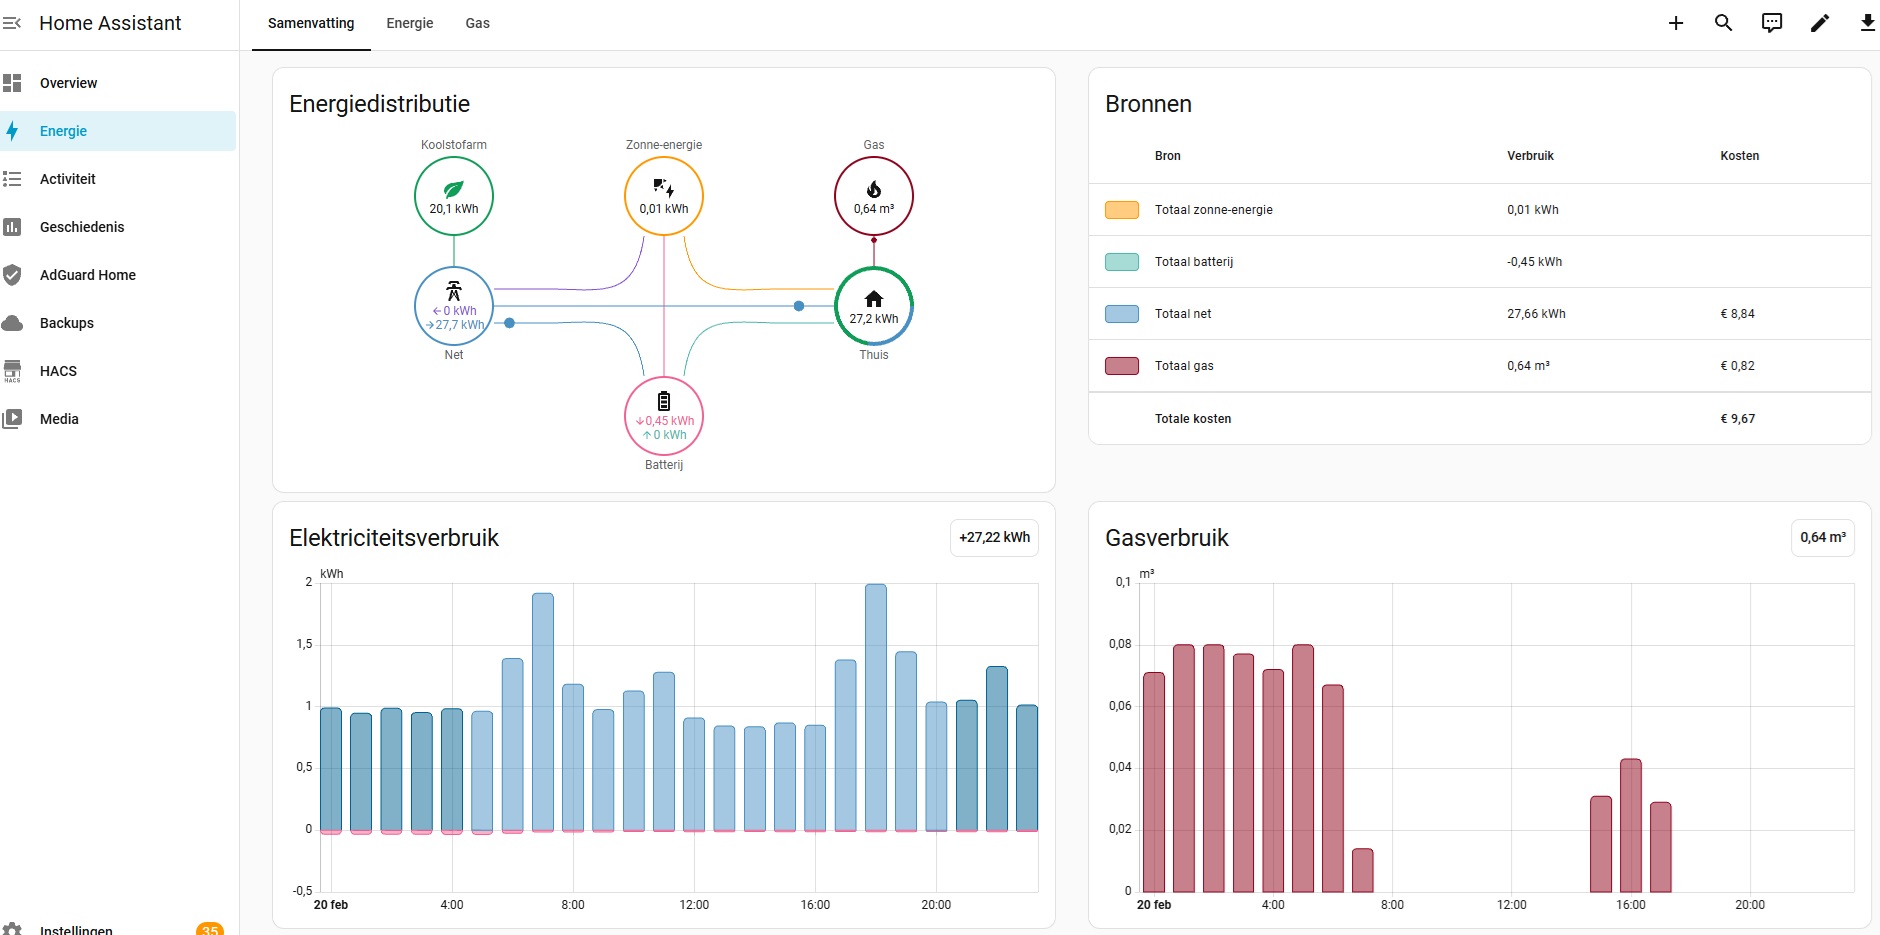Click the Net grid pylon circle
Image resolution: width=1880 pixels, height=935 pixels.
point(454,306)
